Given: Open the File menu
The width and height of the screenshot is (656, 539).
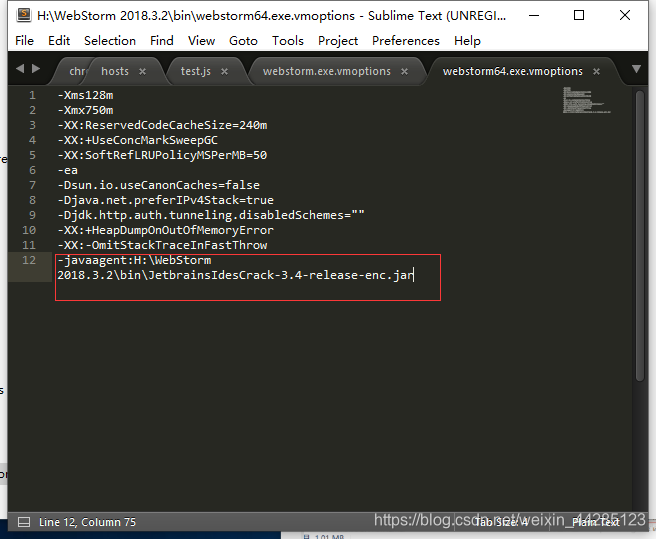Looking at the screenshot, I should click(24, 41).
